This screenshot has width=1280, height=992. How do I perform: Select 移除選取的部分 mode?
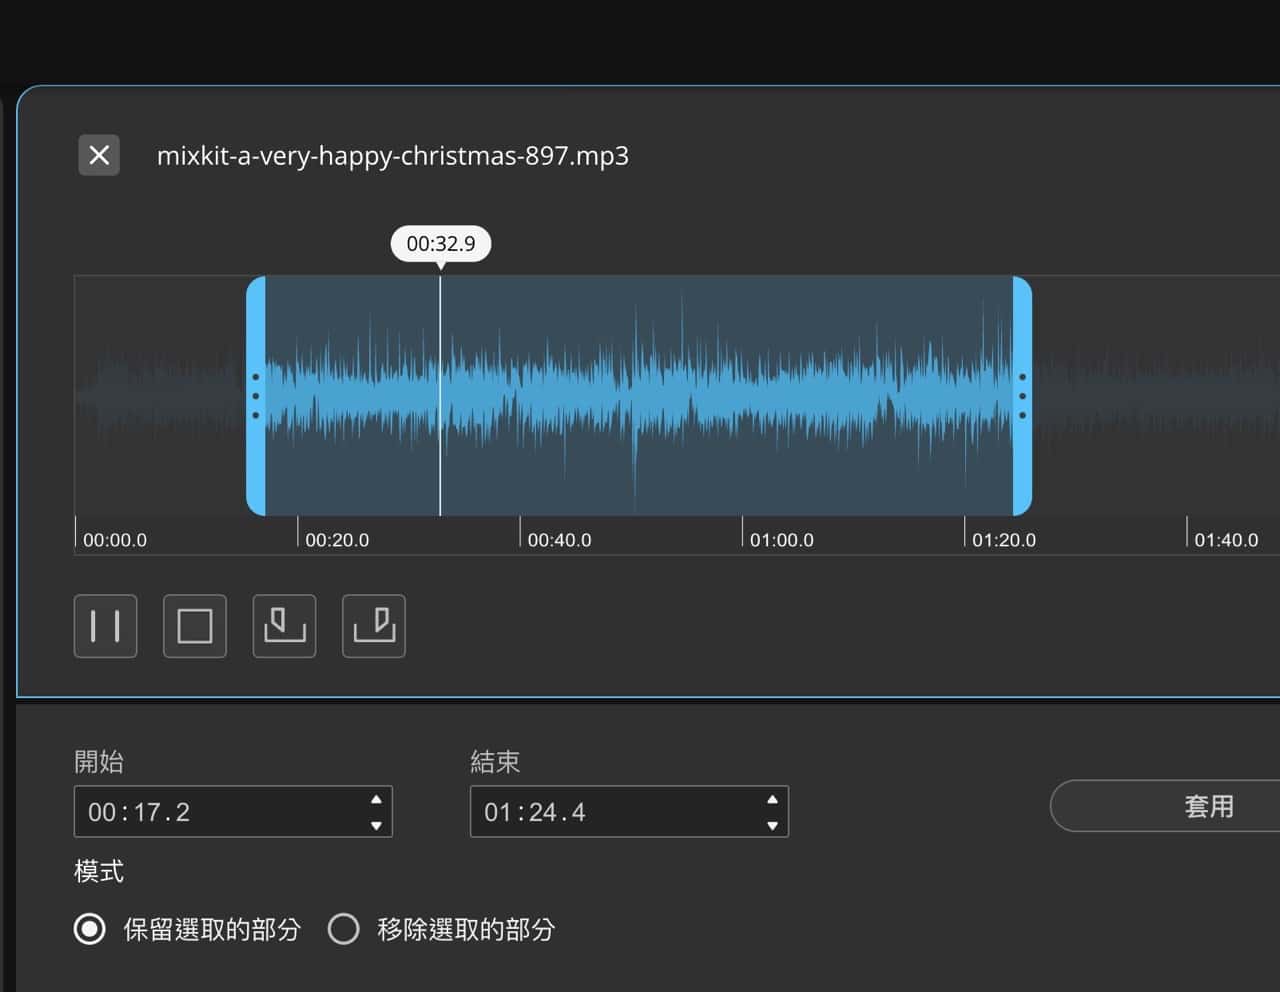click(343, 929)
